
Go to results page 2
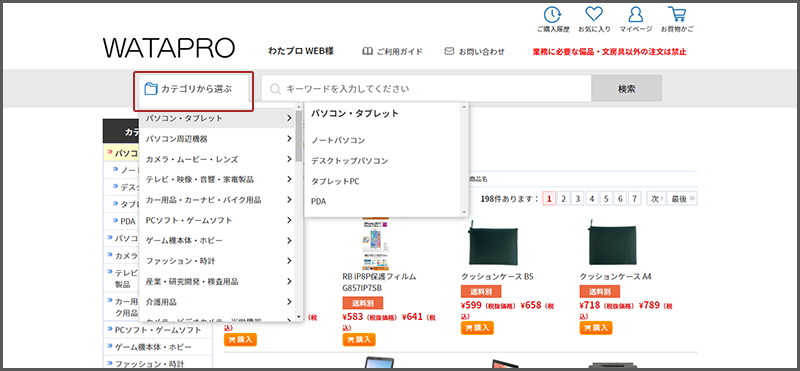(563, 199)
